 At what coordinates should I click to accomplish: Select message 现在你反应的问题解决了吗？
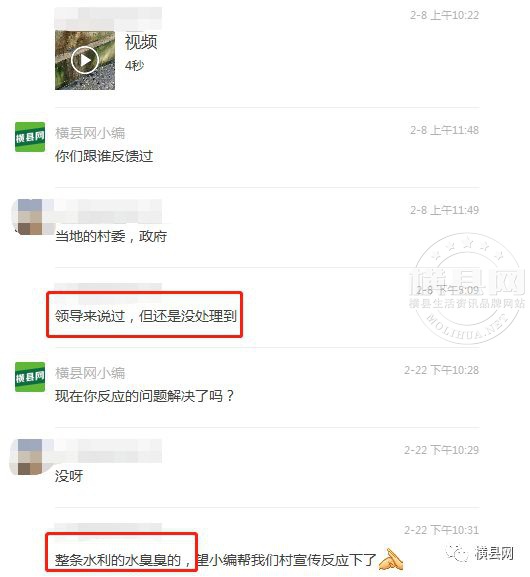point(144,396)
